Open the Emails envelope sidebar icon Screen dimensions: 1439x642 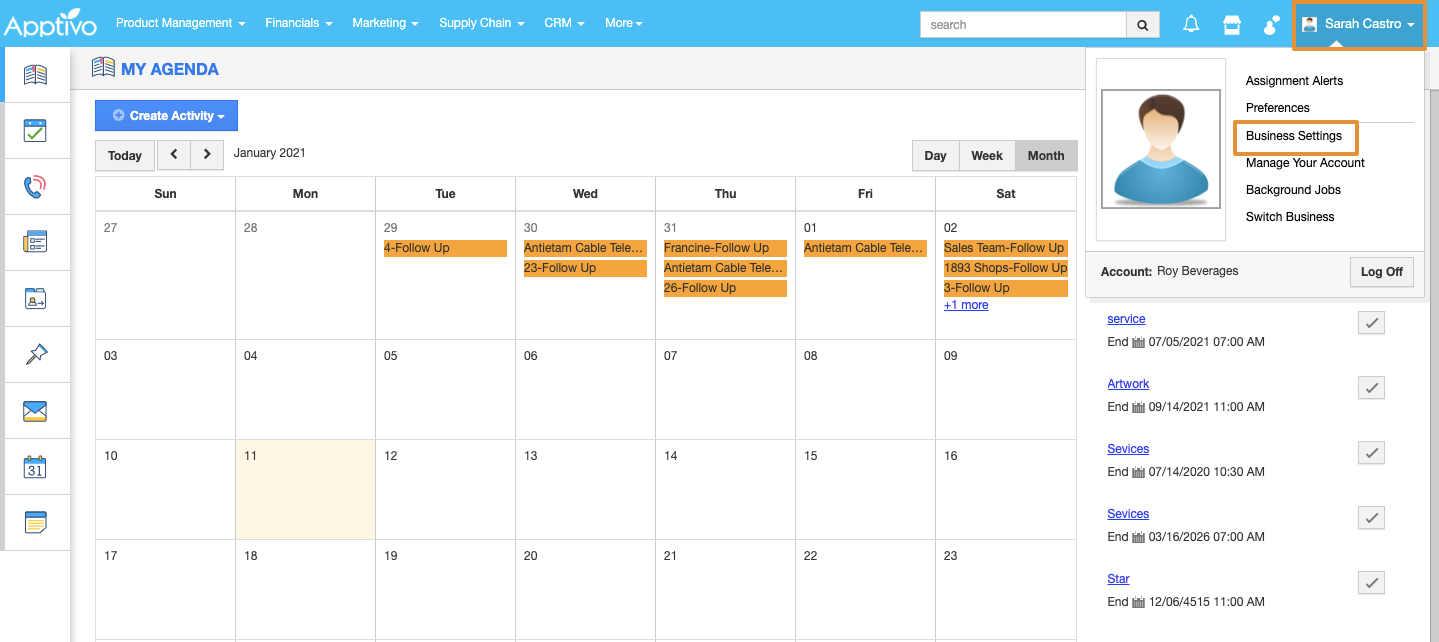(x=35, y=410)
